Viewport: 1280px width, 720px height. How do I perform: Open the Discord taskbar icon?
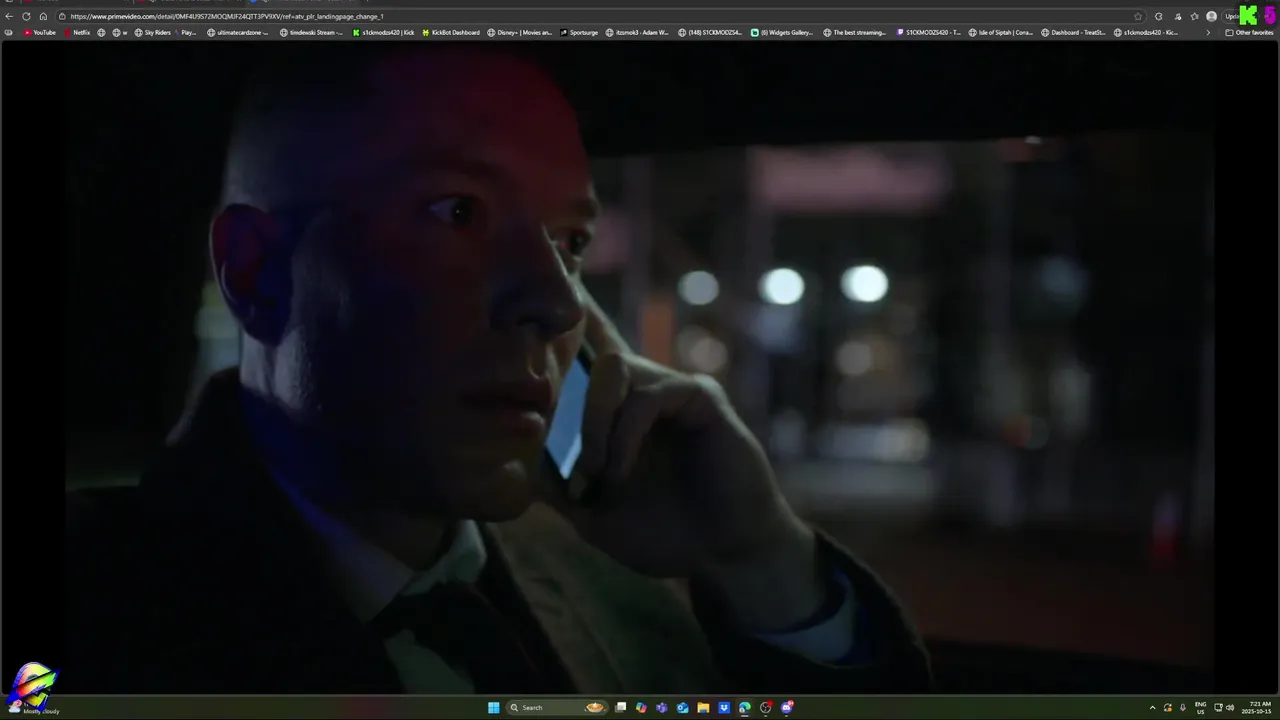click(x=787, y=707)
